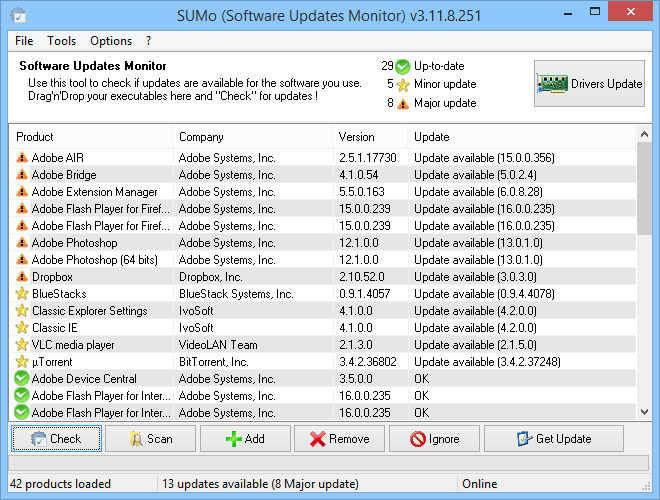660x500 pixels.
Task: Click the progress bar below the buttons
Action: 328,463
